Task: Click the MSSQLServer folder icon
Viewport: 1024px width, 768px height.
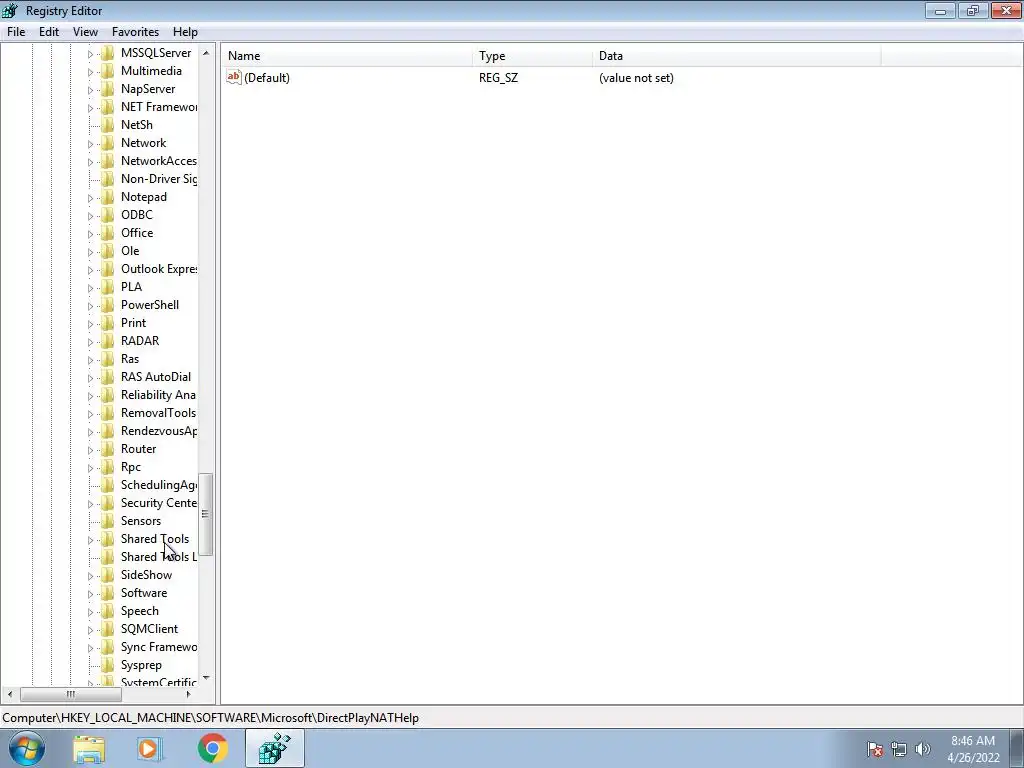Action: coord(108,53)
